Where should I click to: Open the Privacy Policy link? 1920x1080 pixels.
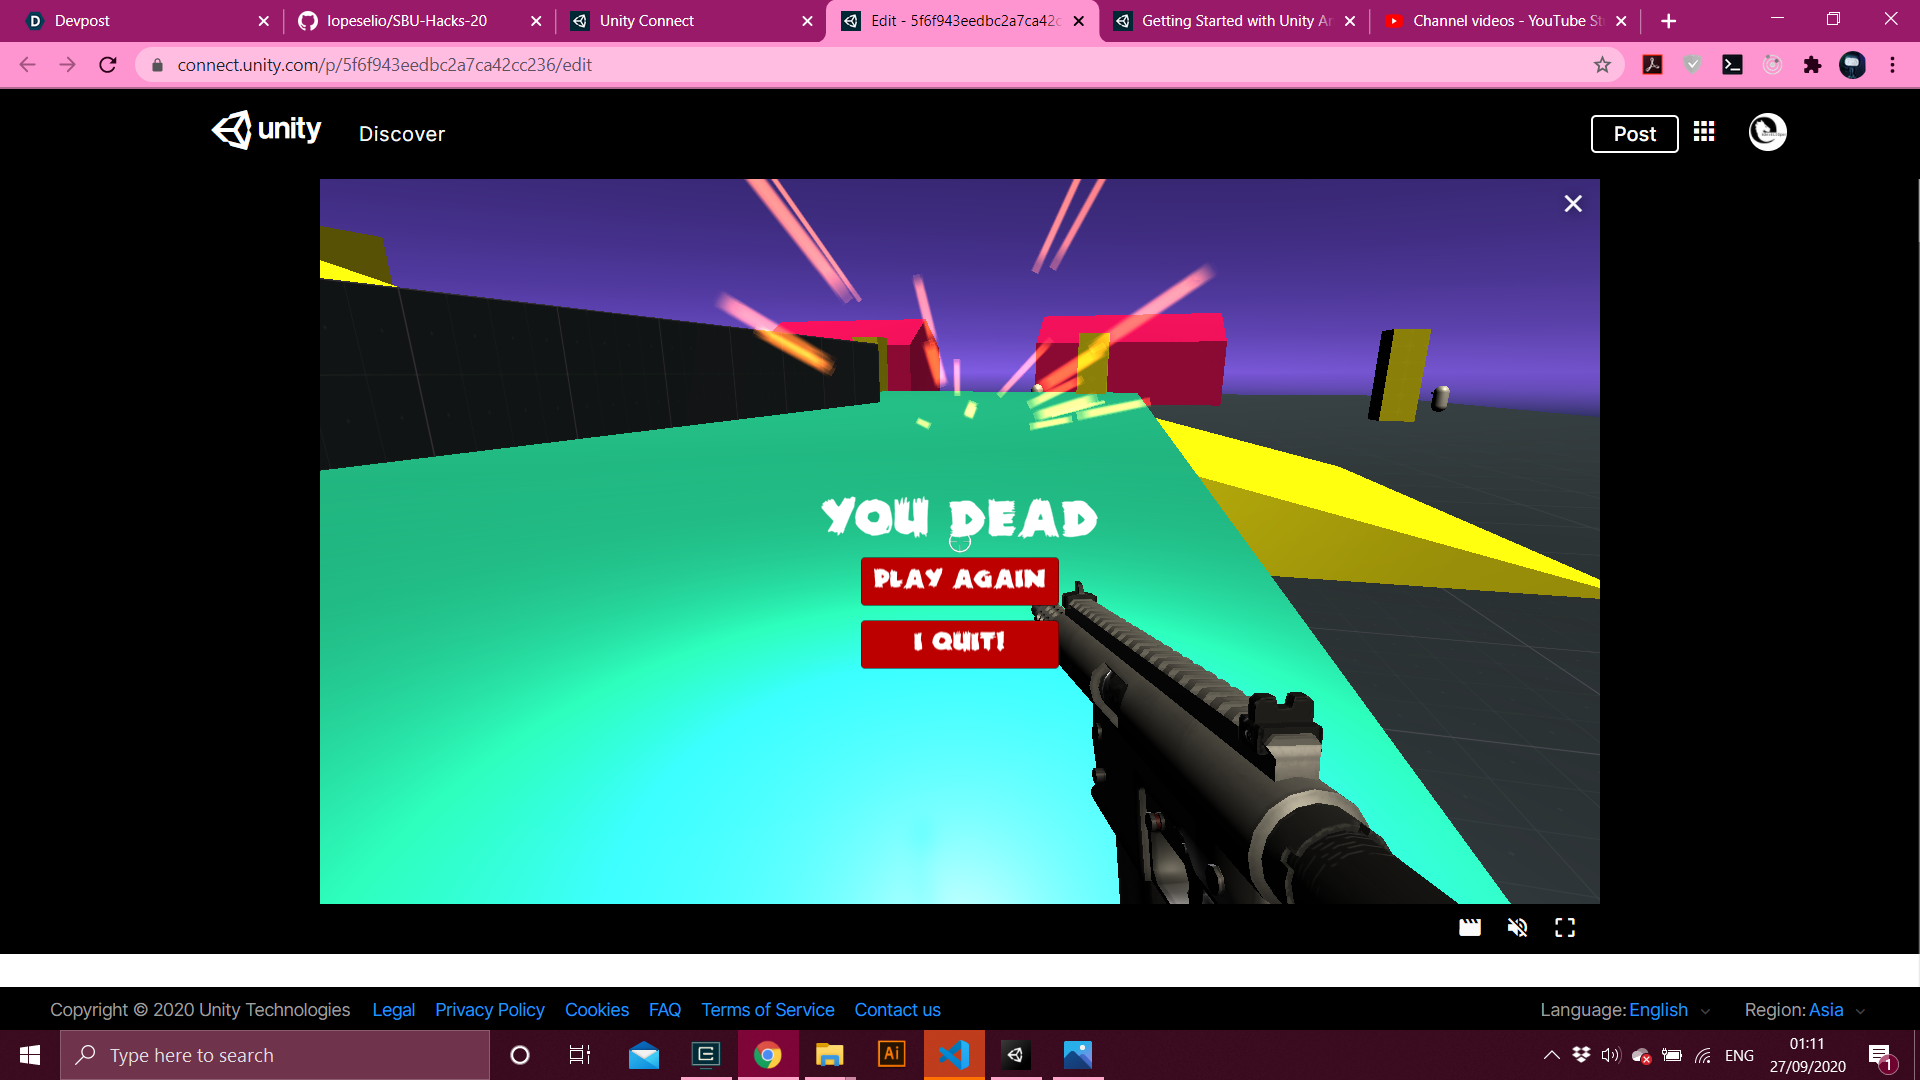(x=489, y=1010)
